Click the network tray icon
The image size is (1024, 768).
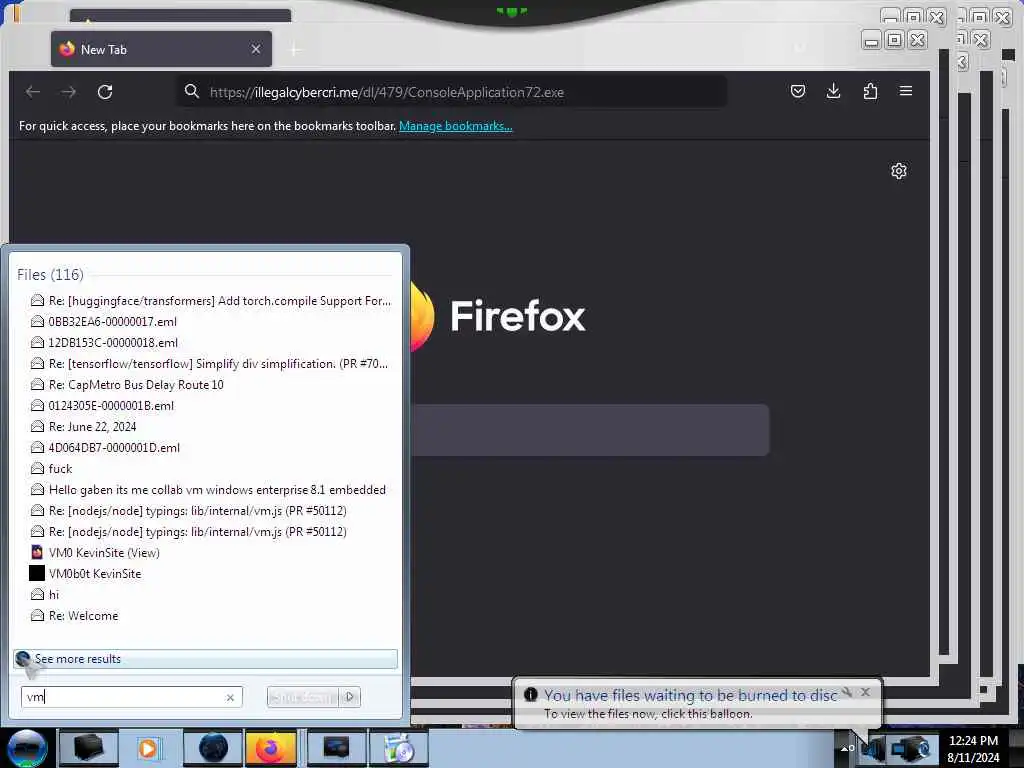point(910,748)
